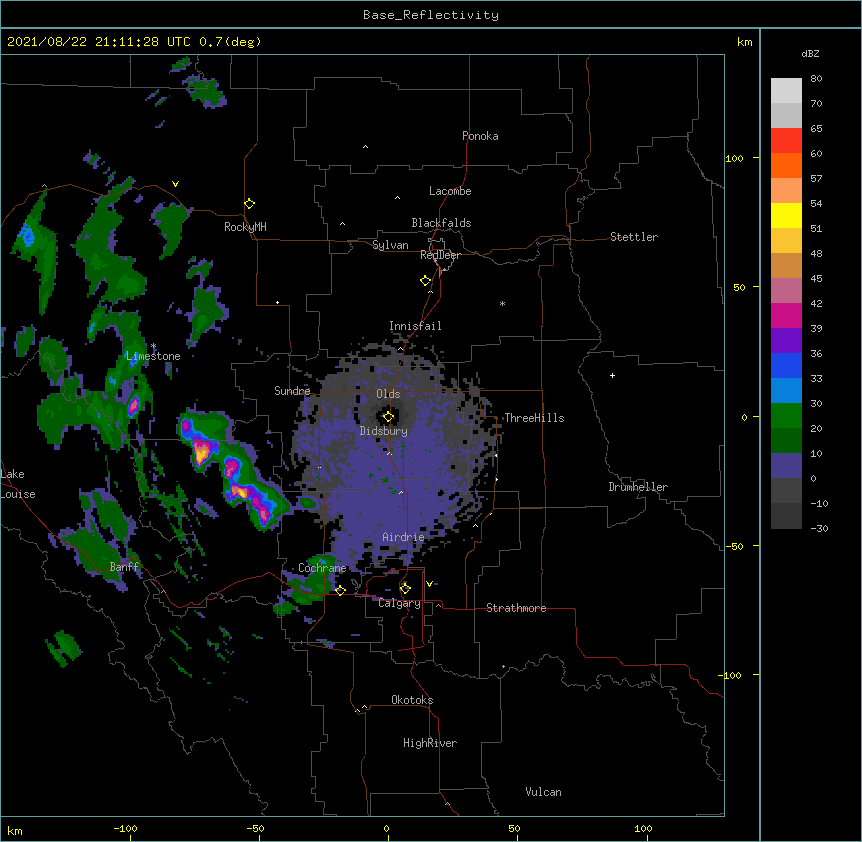Click the yellow radar site marker near Didsbury
The image size is (862, 842).
pos(388,416)
